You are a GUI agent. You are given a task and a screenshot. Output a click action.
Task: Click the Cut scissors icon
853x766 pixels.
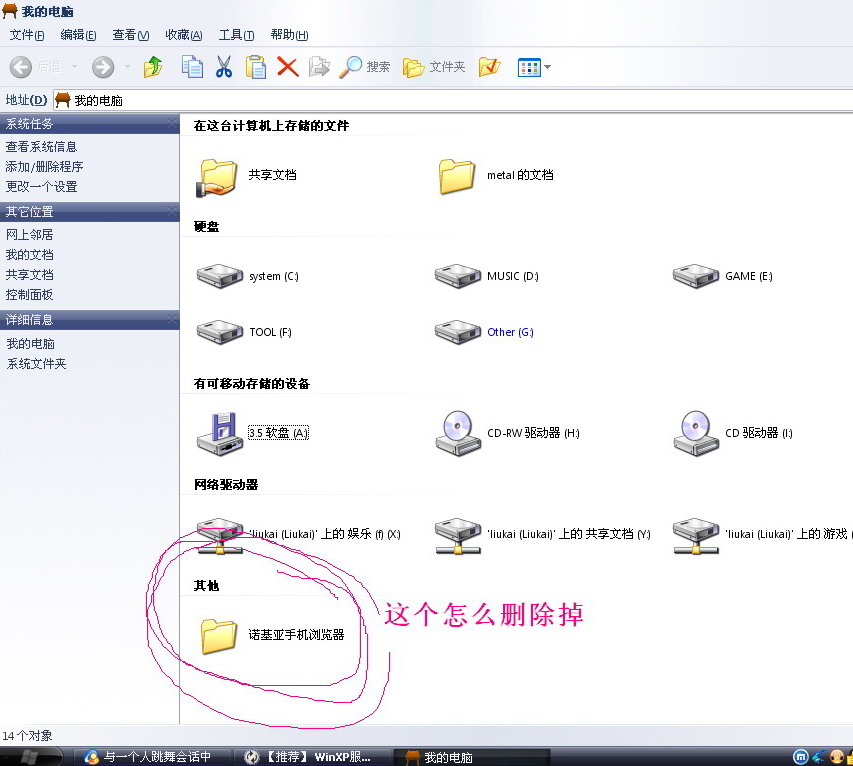(224, 67)
